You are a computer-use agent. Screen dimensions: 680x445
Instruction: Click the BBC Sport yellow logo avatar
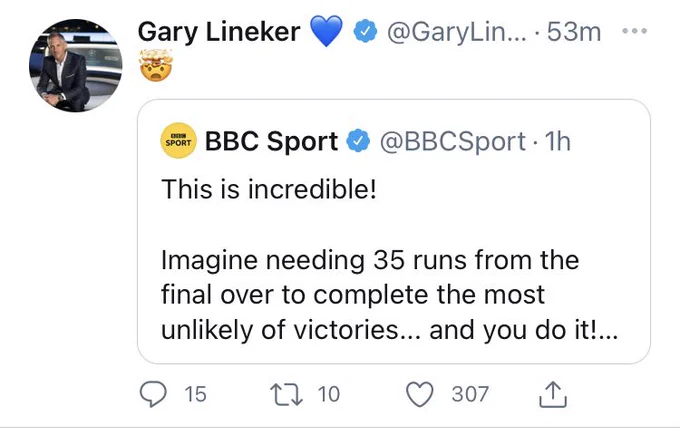[178, 141]
